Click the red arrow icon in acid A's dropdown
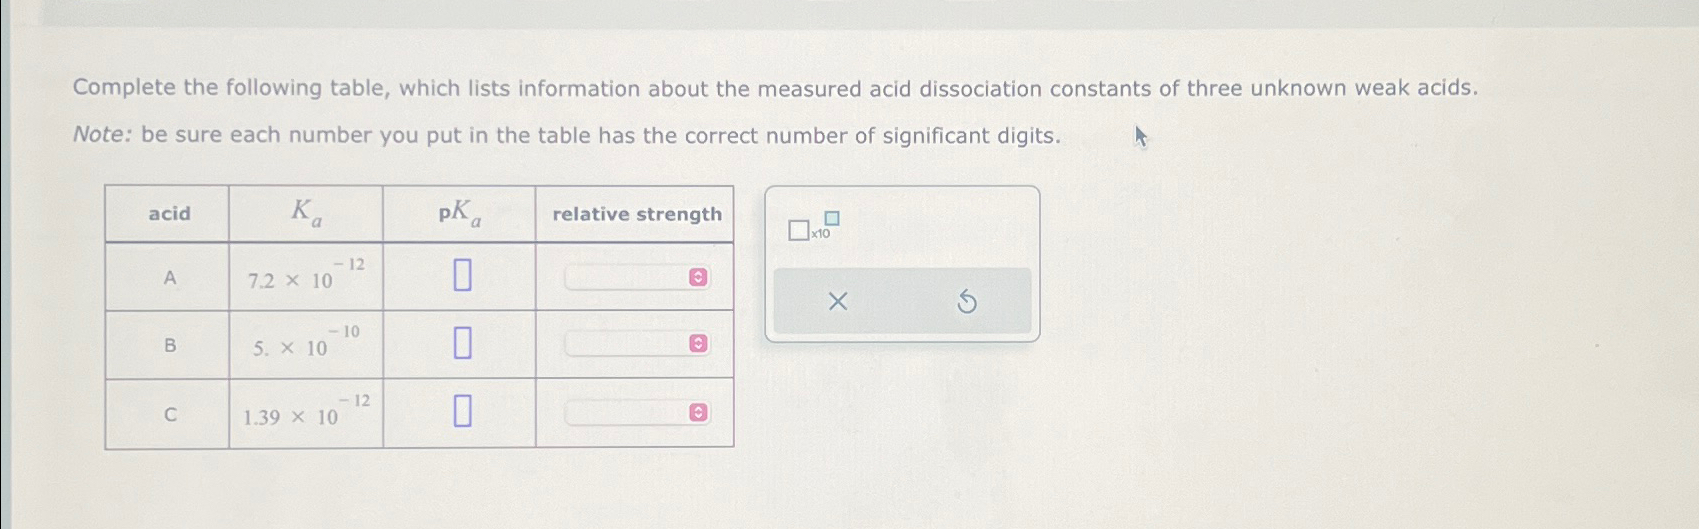The height and width of the screenshot is (529, 1699). 699,277
